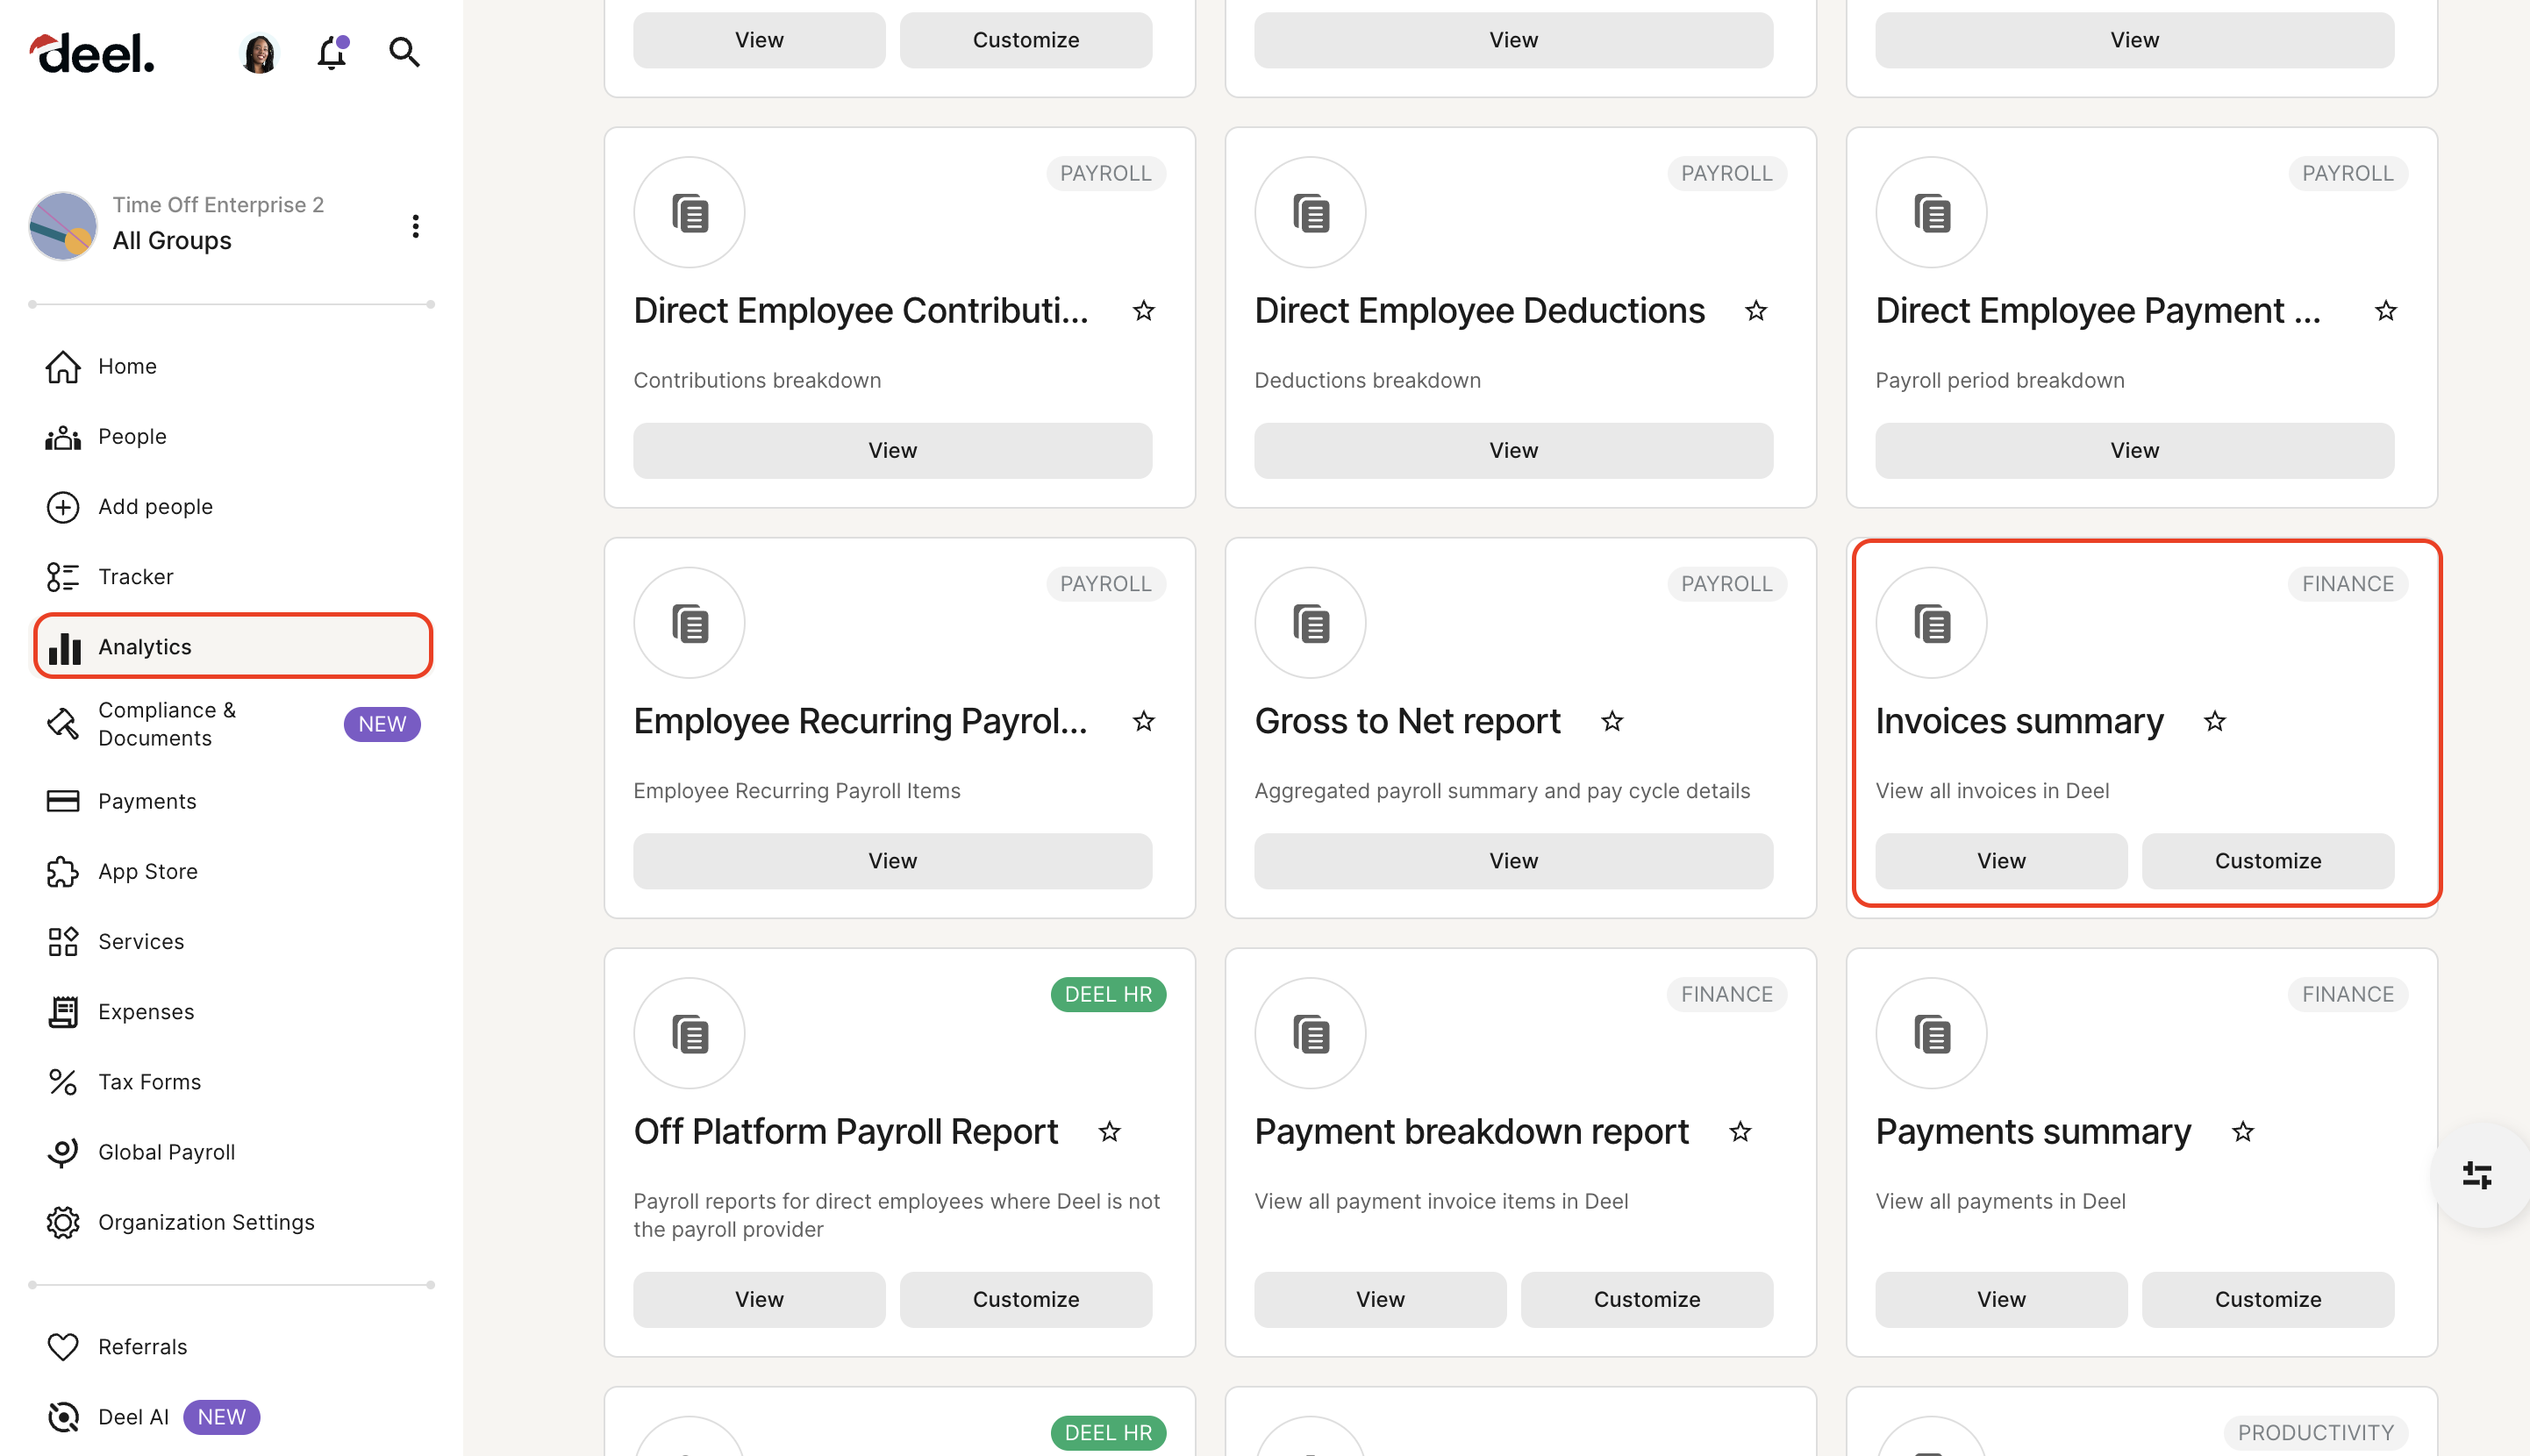Screen dimensions: 2530x1456
Task: Open the three-dot menu for Time Off Enterprise 2
Action: coord(416,226)
